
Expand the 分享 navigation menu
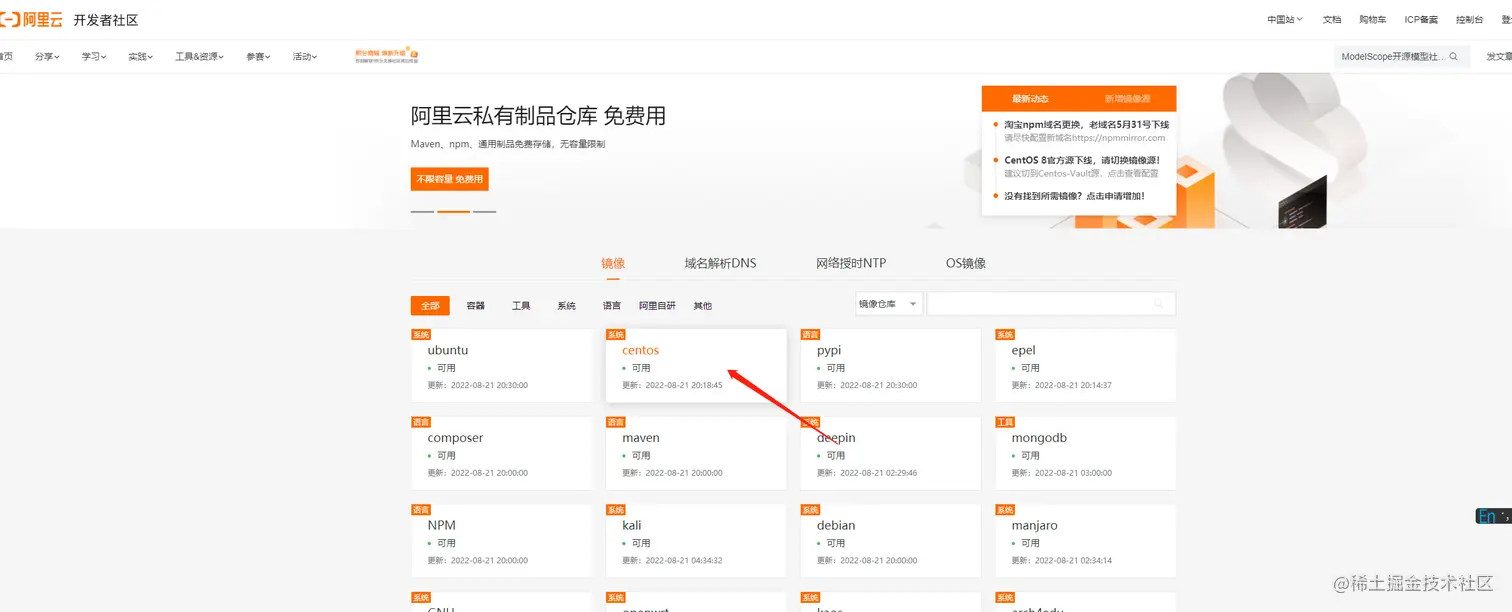pos(47,57)
